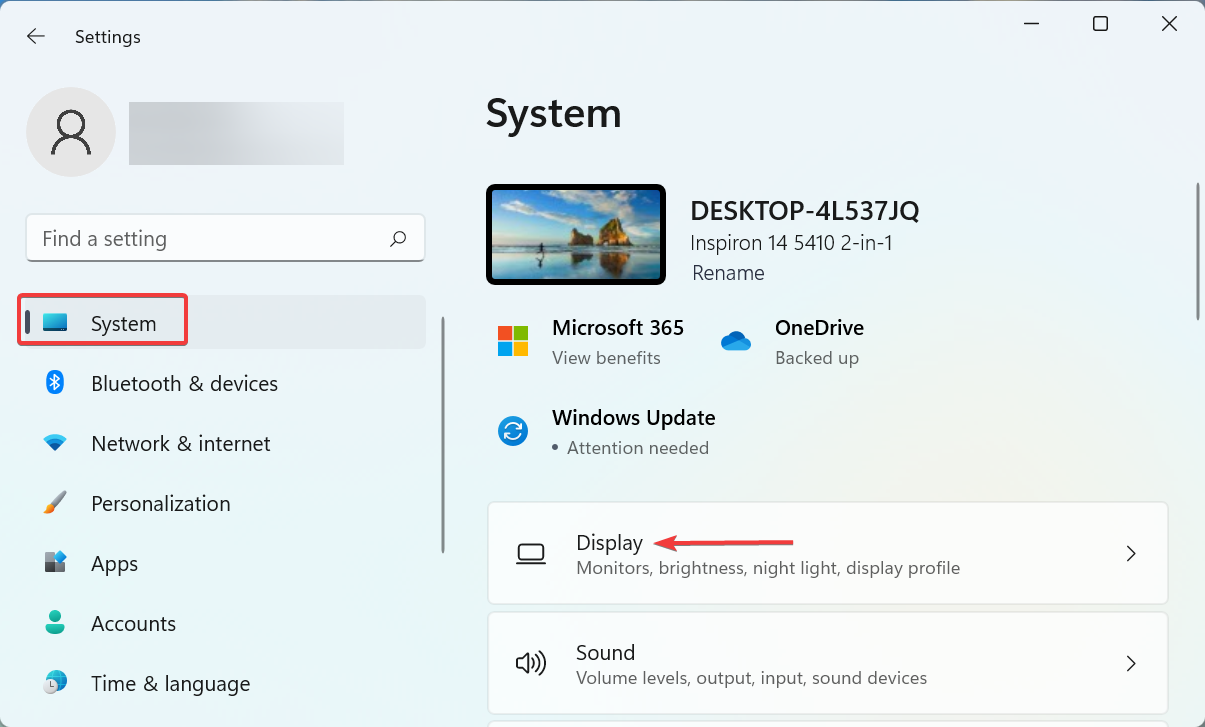Expand Display settings with chevron arrow

tap(1131, 553)
